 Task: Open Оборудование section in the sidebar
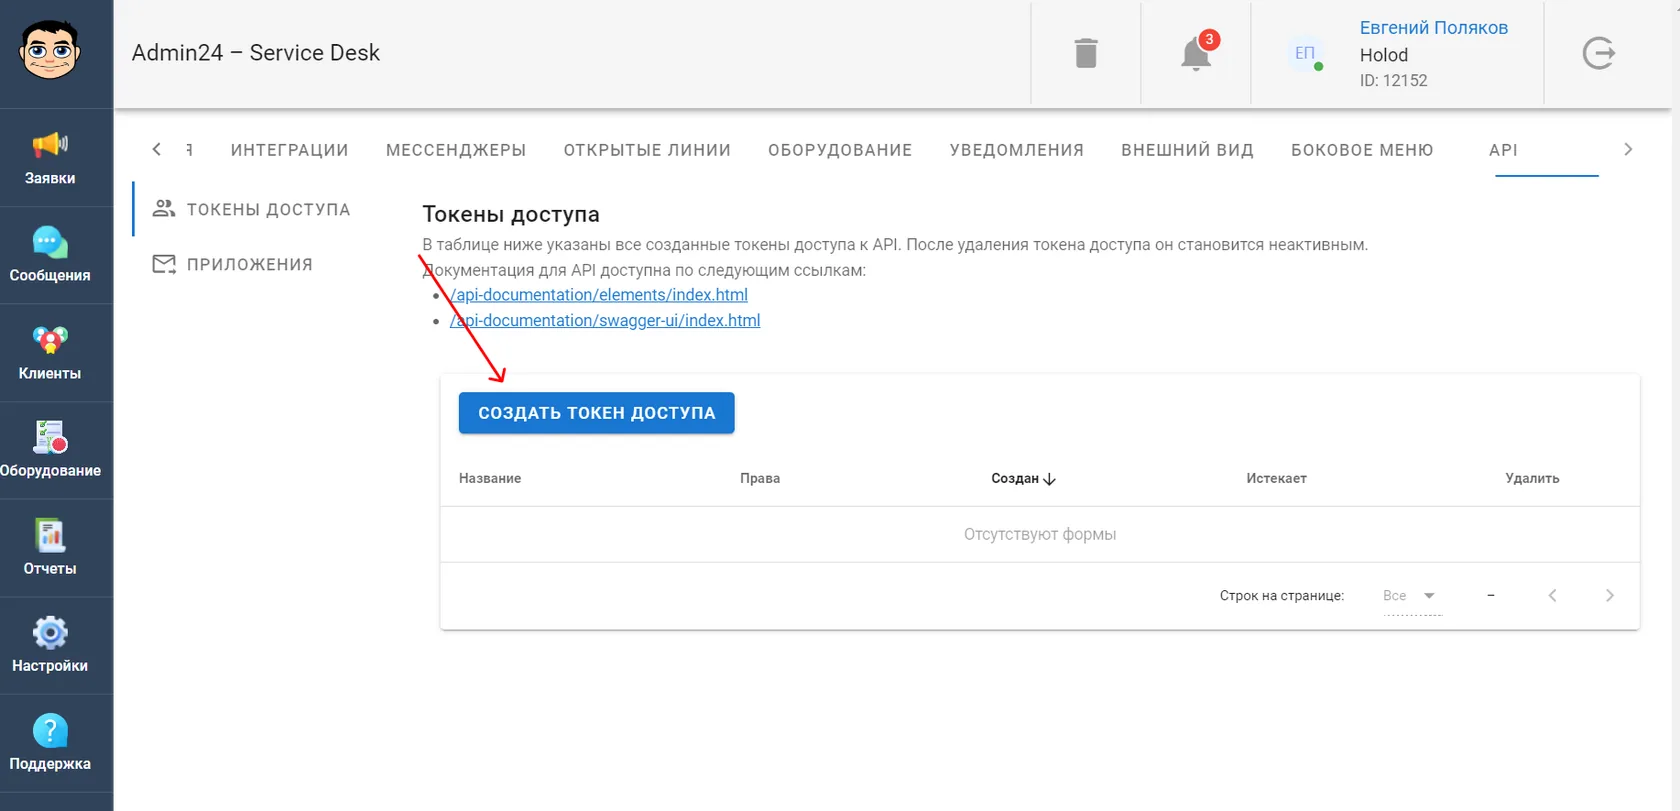50,451
